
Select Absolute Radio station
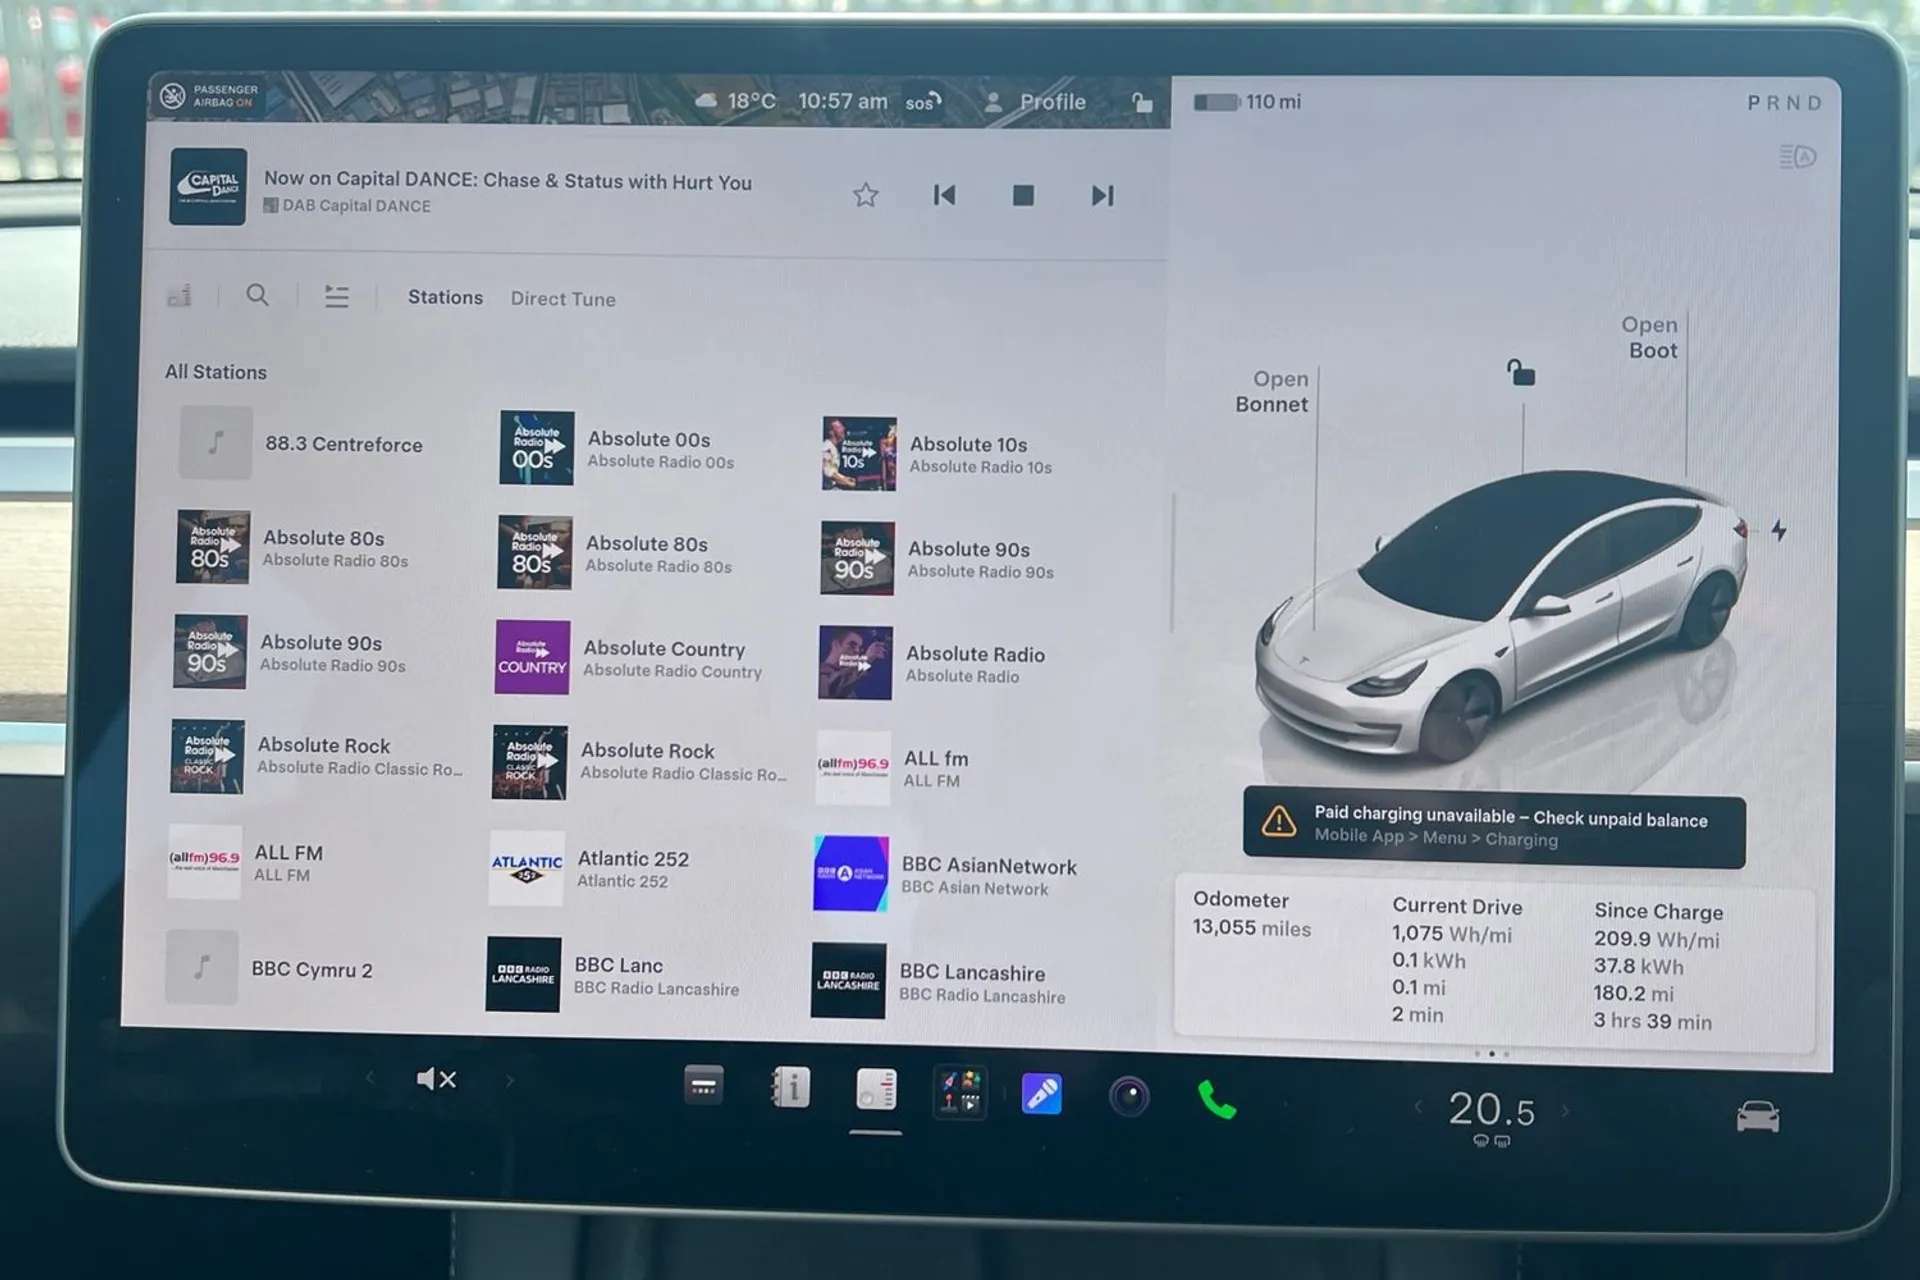(933, 663)
